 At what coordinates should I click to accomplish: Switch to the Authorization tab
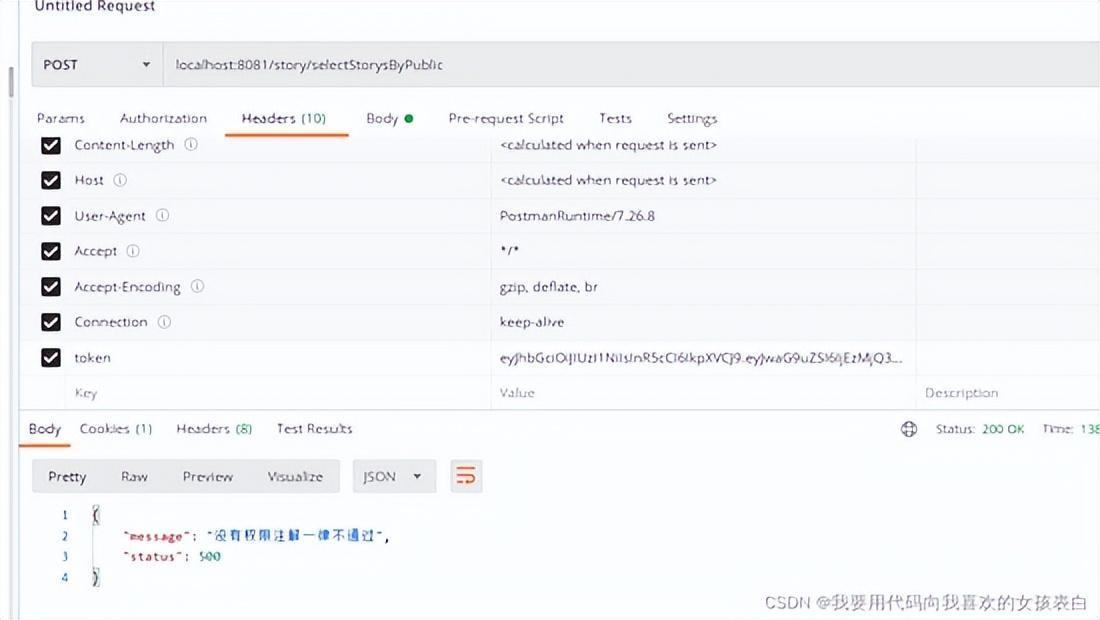coord(163,119)
